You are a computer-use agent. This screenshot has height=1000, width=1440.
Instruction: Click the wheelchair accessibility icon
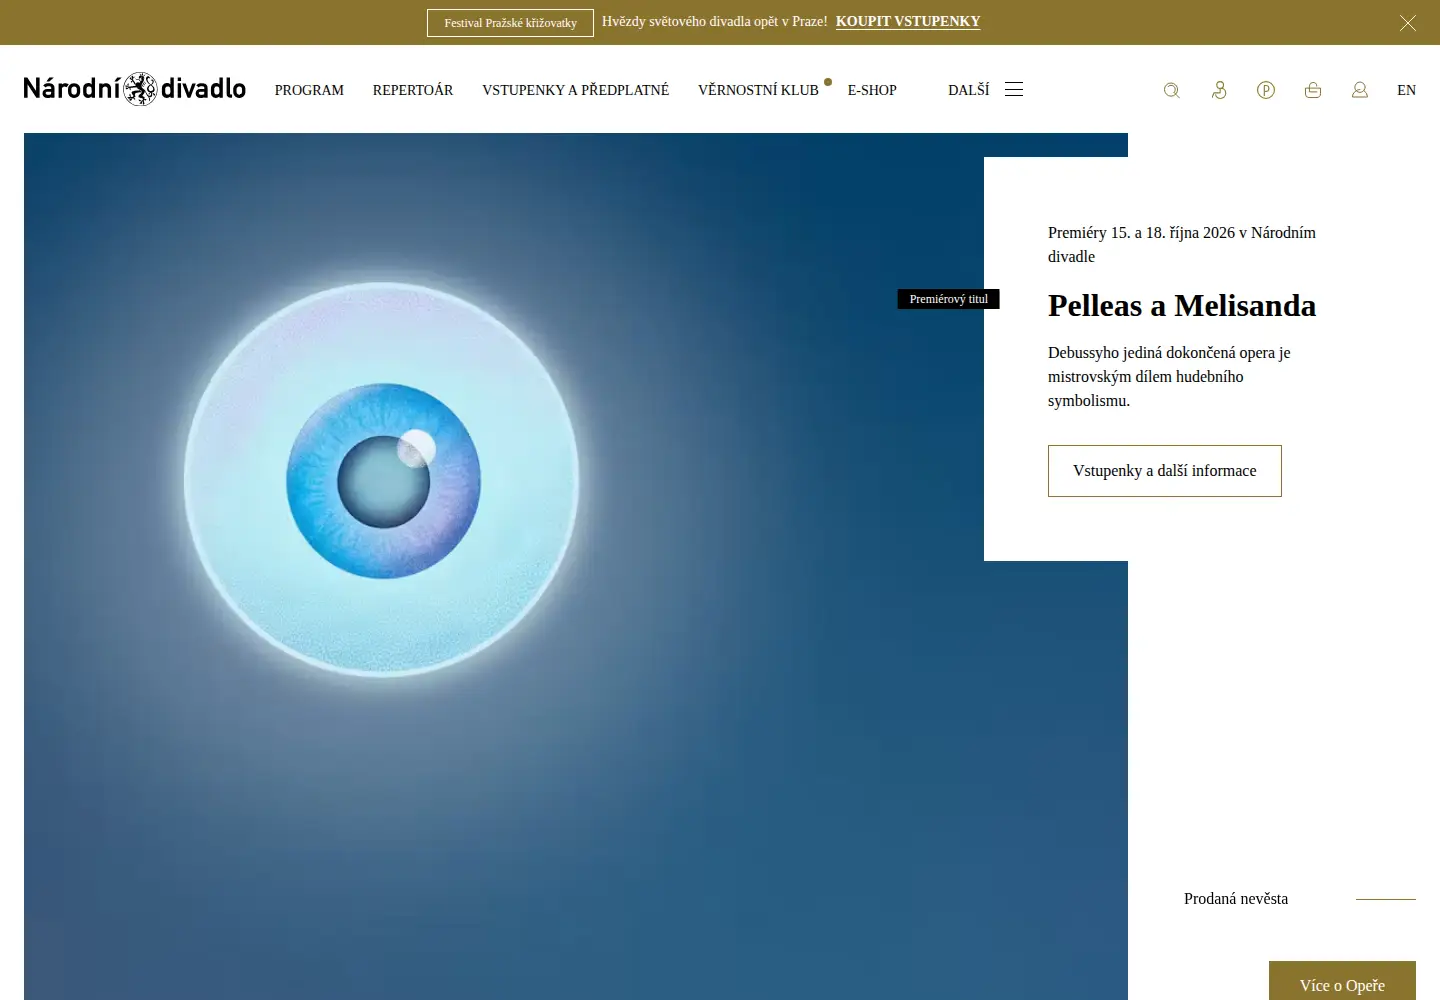pyautogui.click(x=1219, y=90)
